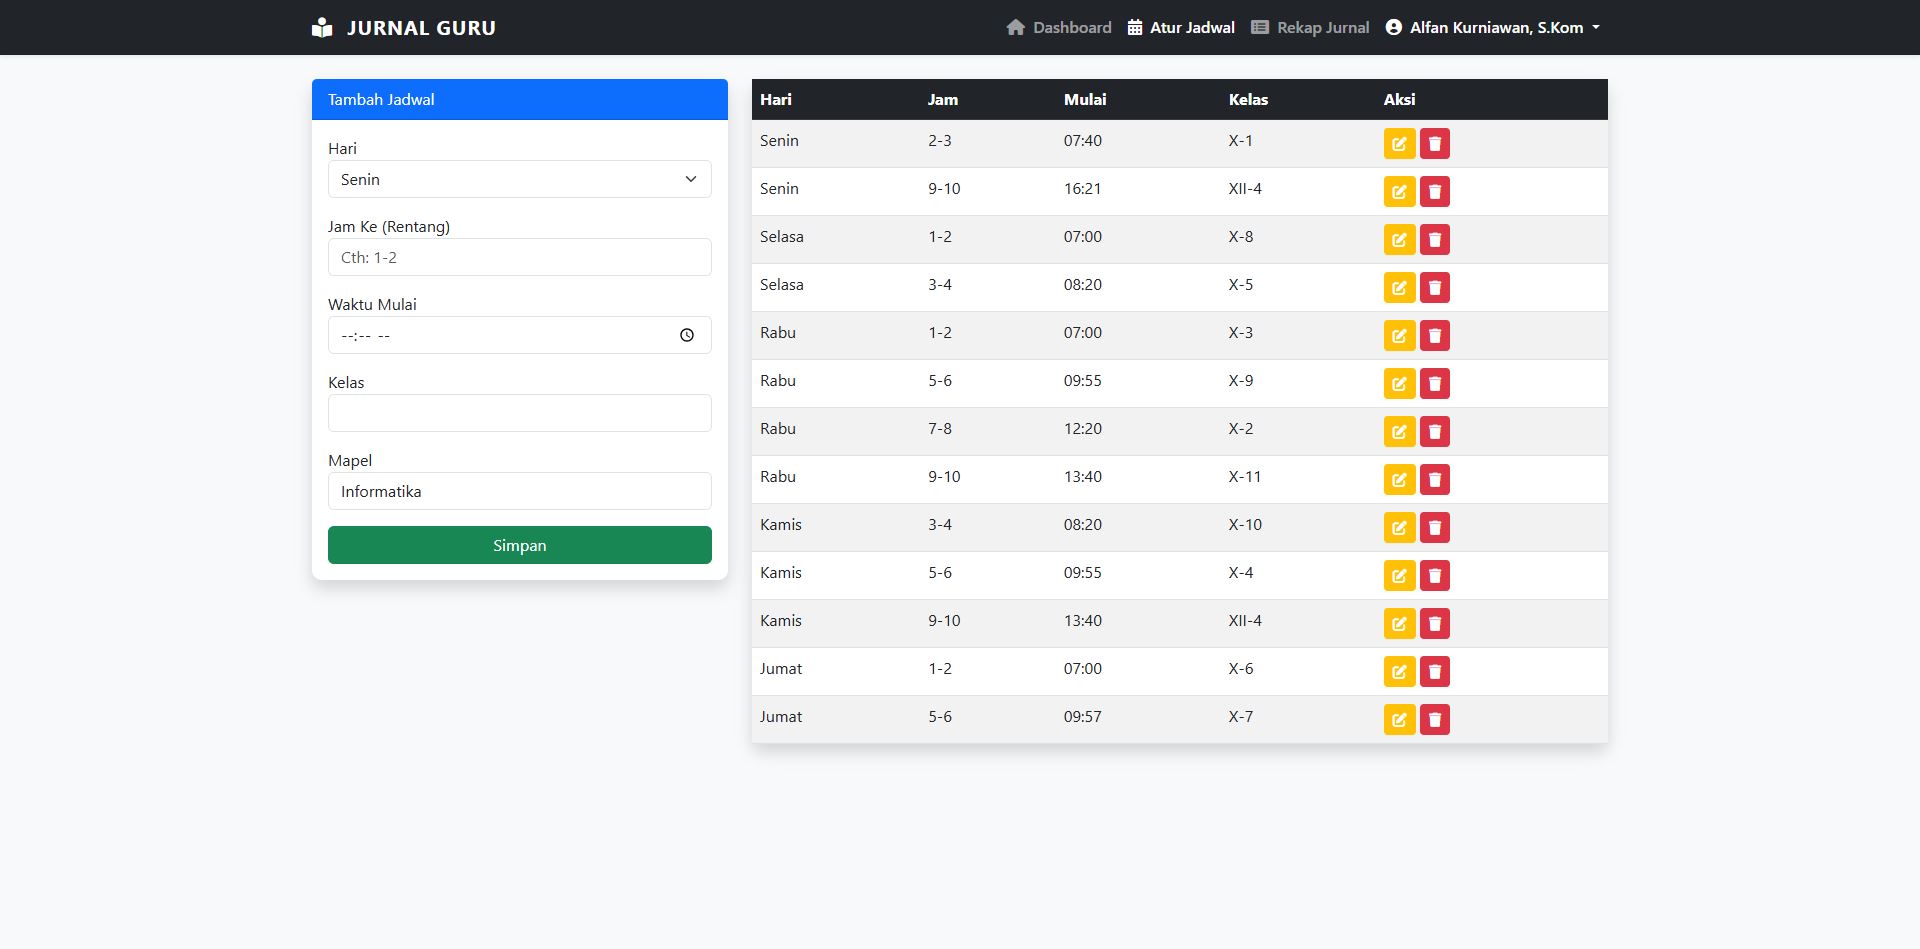Delete the Kamis XII-4 schedule row
The width and height of the screenshot is (1920, 949).
click(1434, 624)
